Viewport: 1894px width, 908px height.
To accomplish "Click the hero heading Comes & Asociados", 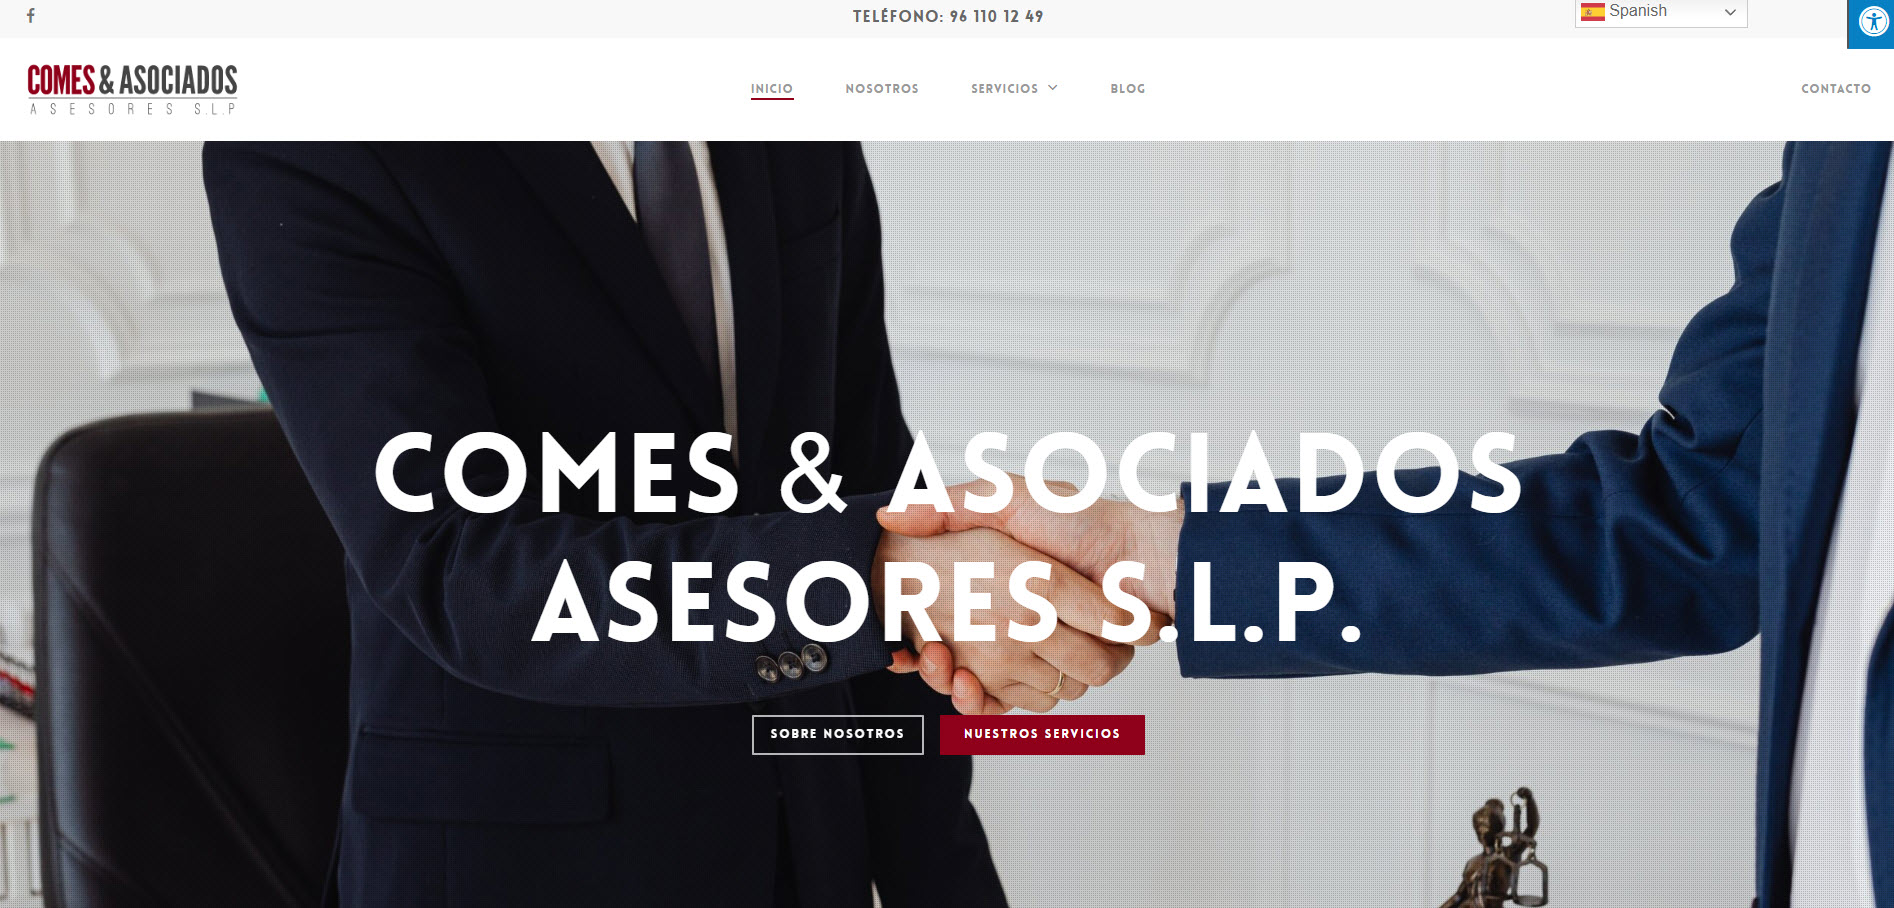I will pos(948,473).
